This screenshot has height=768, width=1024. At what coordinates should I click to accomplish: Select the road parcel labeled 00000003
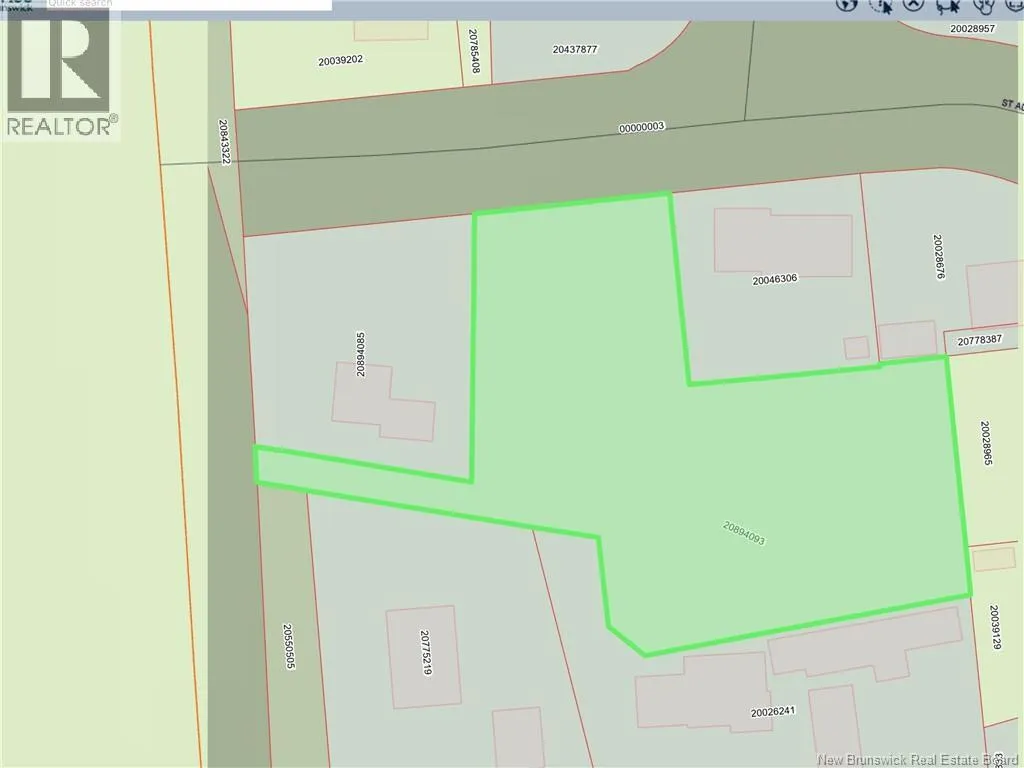(642, 128)
